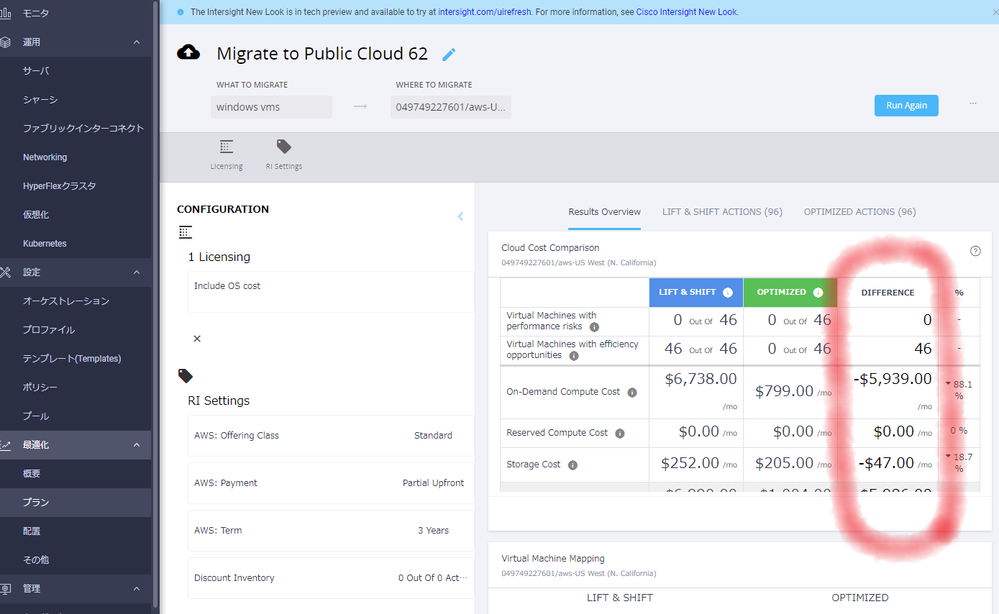This screenshot has height=614, width=999.
Task: Open テンプレート(Templates) in sidebar
Action: coord(75,359)
